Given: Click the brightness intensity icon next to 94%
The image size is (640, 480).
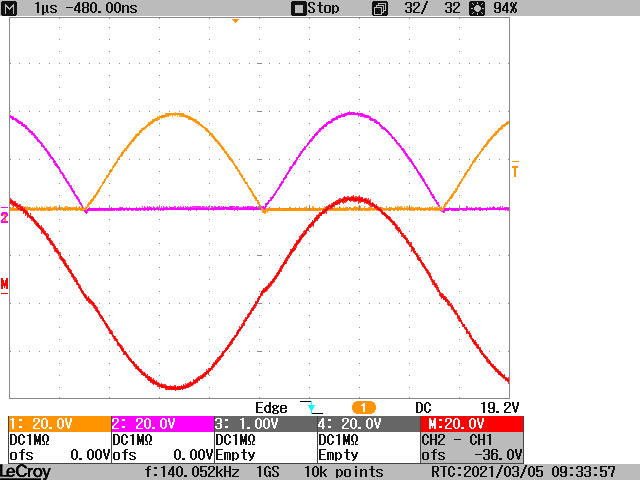Looking at the screenshot, I should point(477,8).
